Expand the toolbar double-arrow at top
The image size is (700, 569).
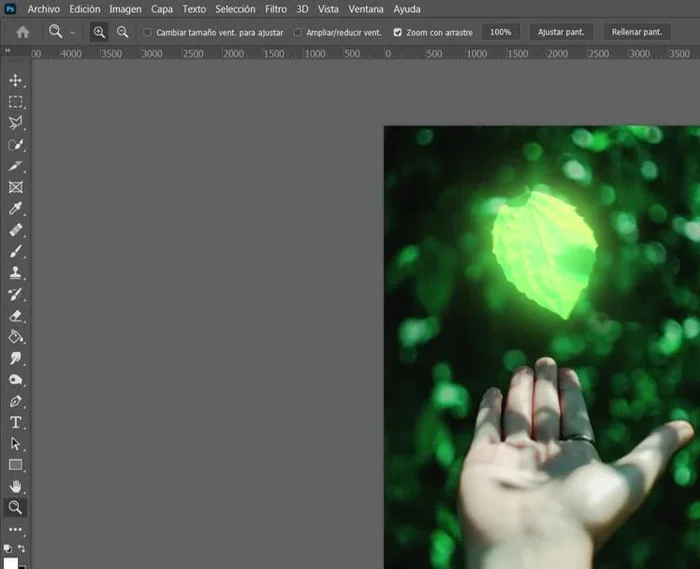[9, 52]
